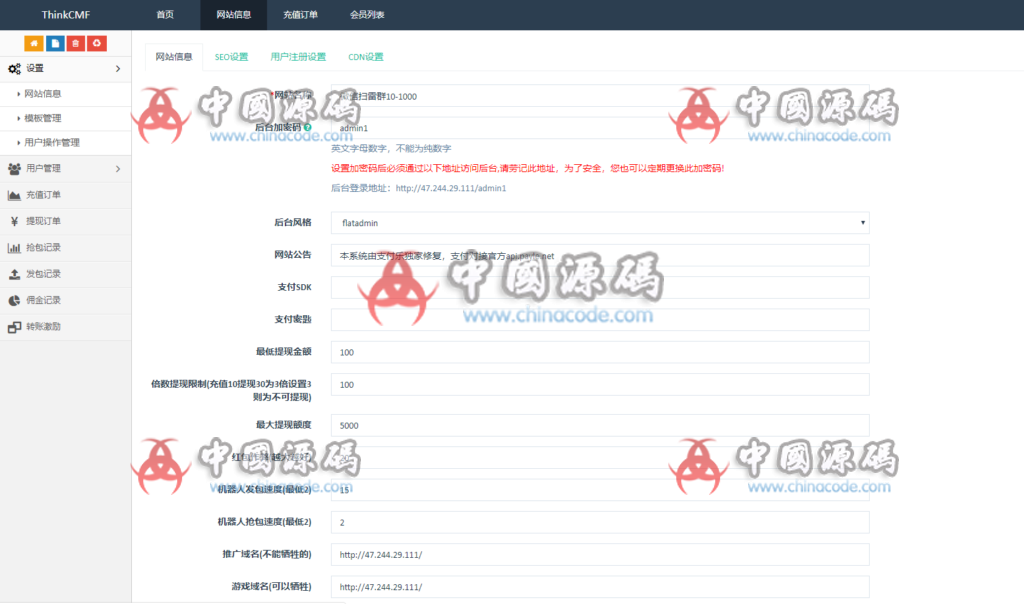Click the ThinkCMF brand link

point(65,14)
